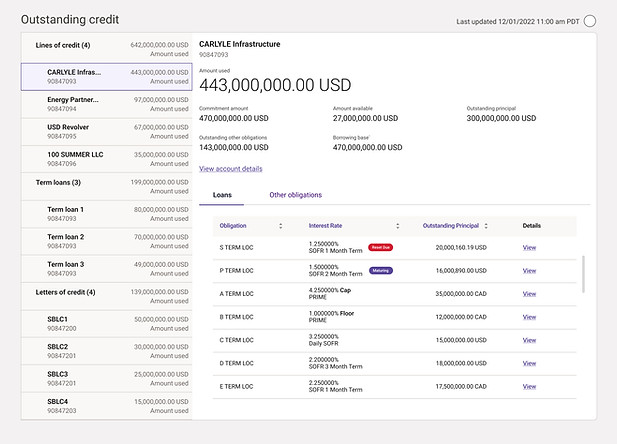Image resolution: width=617 pixels, height=444 pixels.
Task: Sort by Obligation column arrows
Action: tap(281, 226)
